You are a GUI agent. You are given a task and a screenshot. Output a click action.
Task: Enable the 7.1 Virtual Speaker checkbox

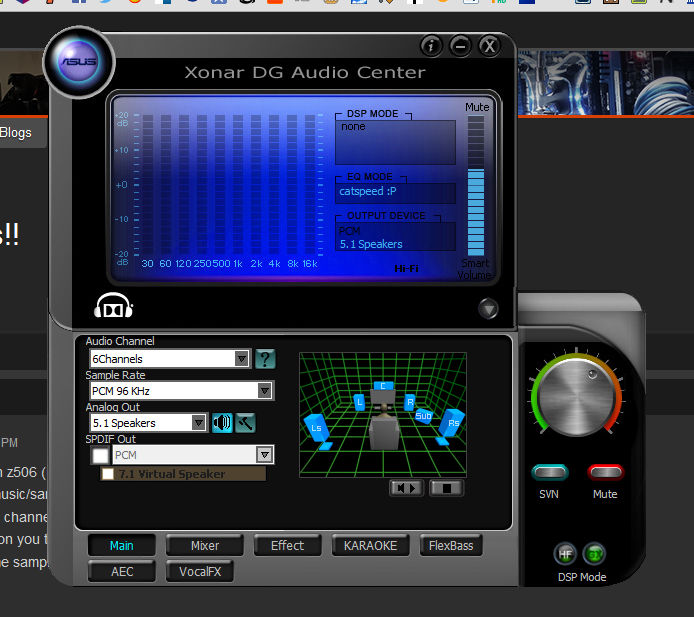pyautogui.click(x=108, y=474)
